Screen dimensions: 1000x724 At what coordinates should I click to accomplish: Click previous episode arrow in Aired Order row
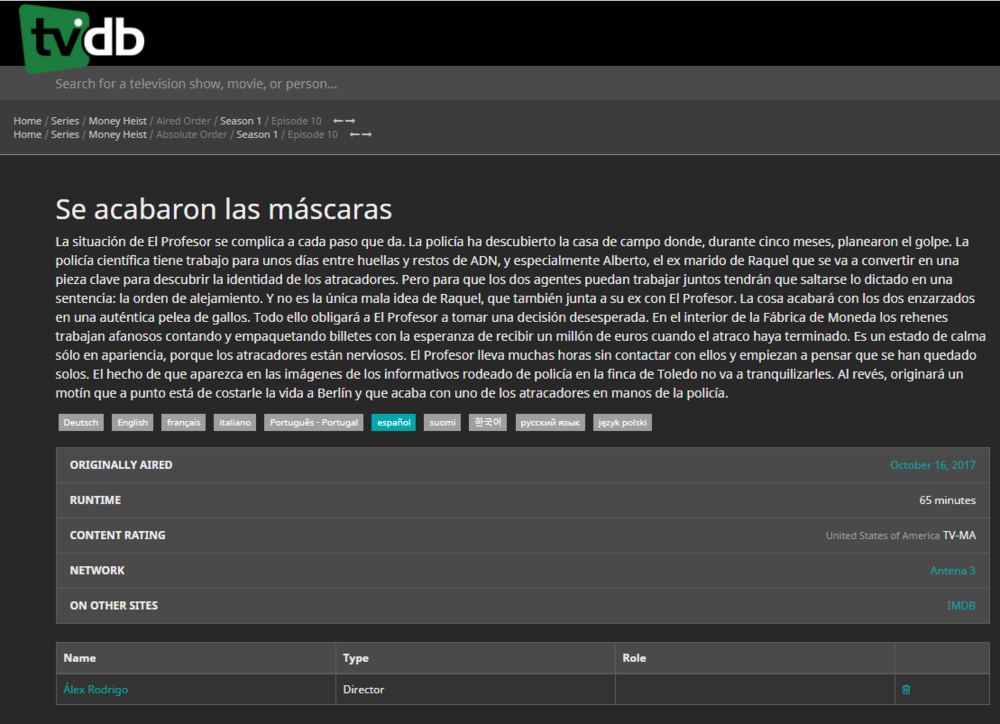click(338, 121)
